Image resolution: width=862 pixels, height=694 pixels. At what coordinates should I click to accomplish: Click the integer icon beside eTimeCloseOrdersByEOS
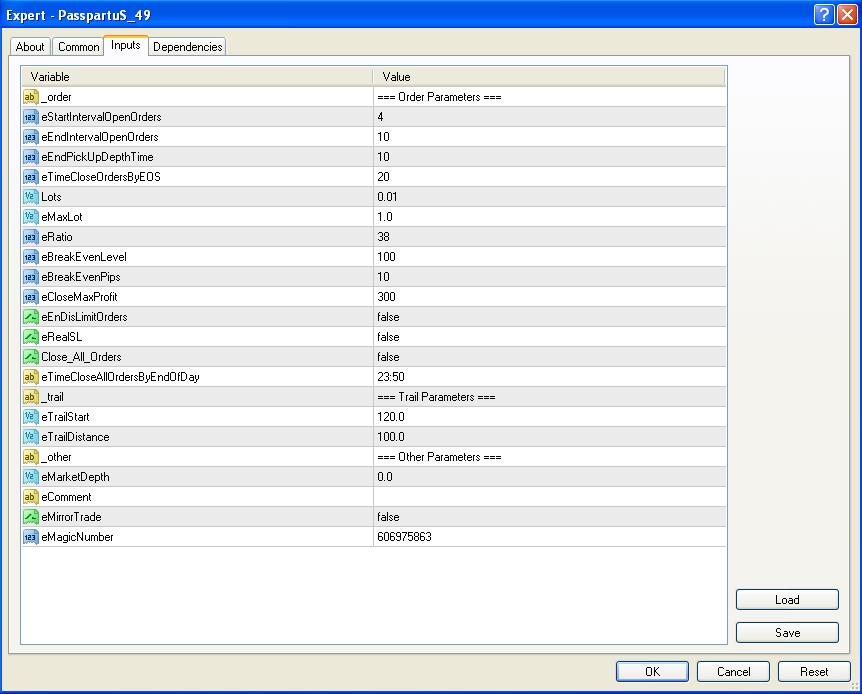[x=30, y=177]
